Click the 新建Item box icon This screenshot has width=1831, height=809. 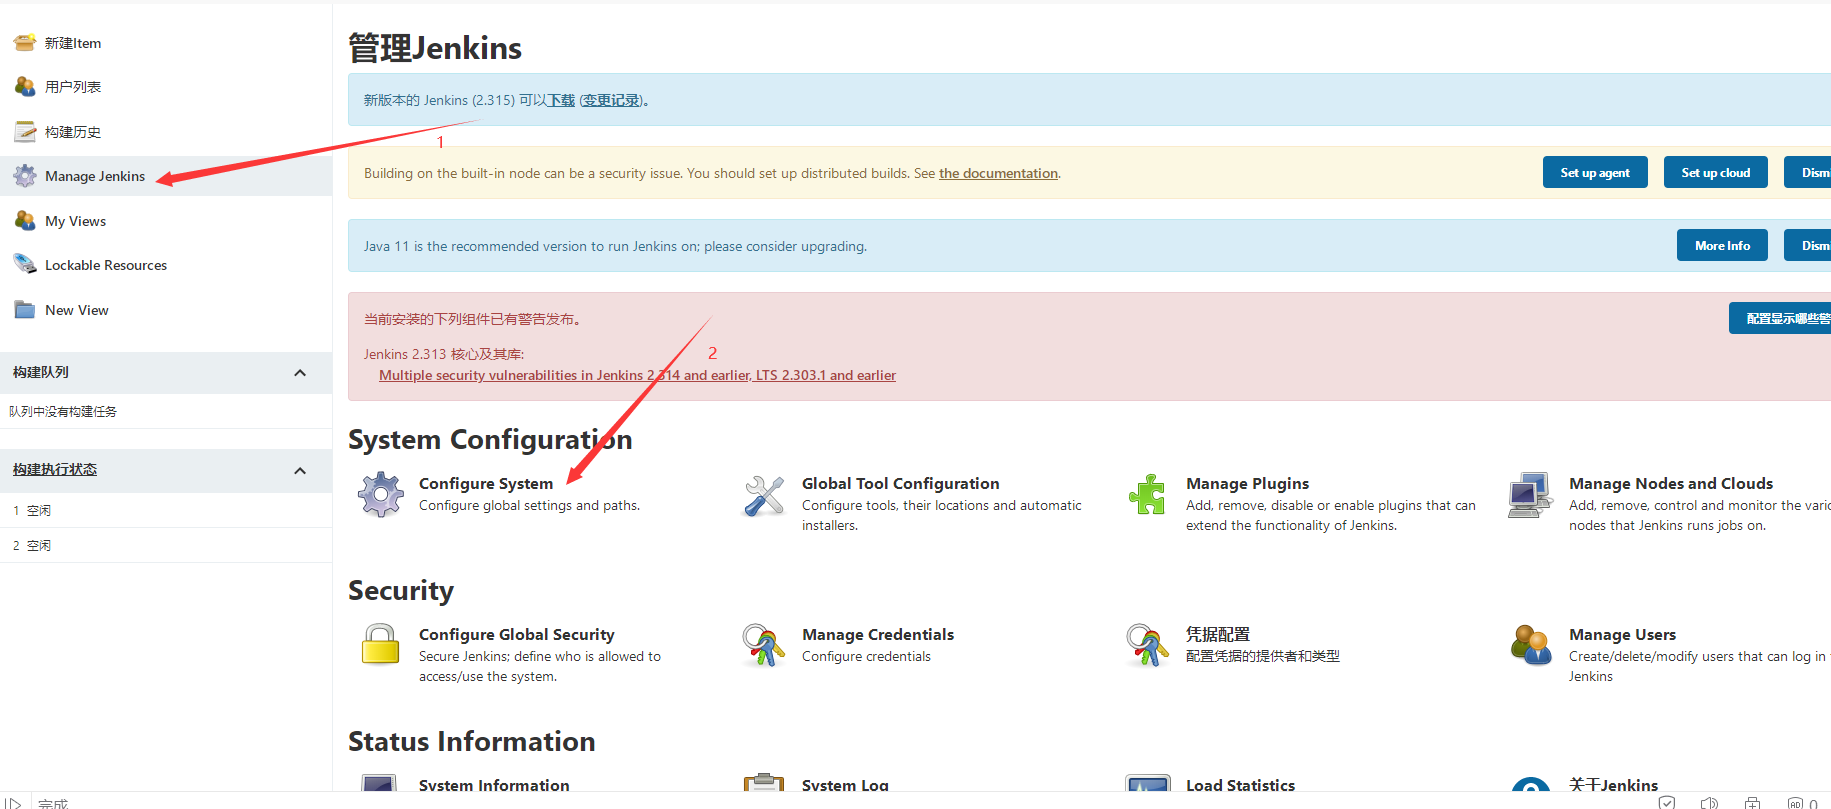25,42
